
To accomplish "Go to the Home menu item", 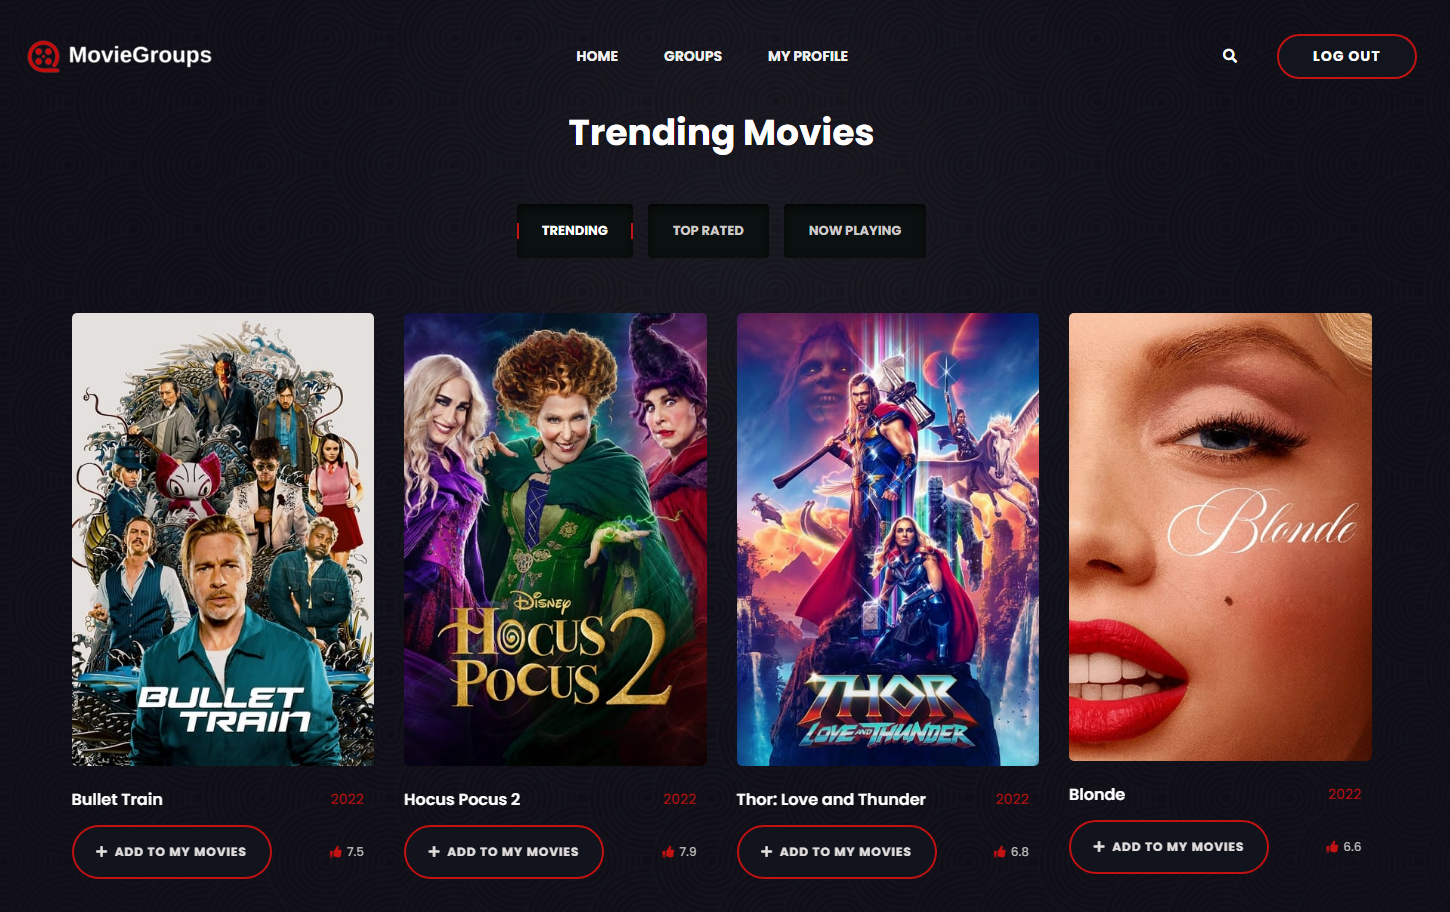I will (597, 56).
